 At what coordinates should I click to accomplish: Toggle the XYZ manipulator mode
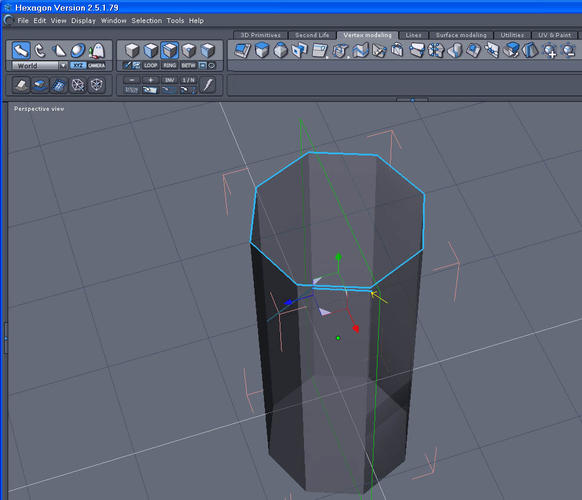point(78,66)
